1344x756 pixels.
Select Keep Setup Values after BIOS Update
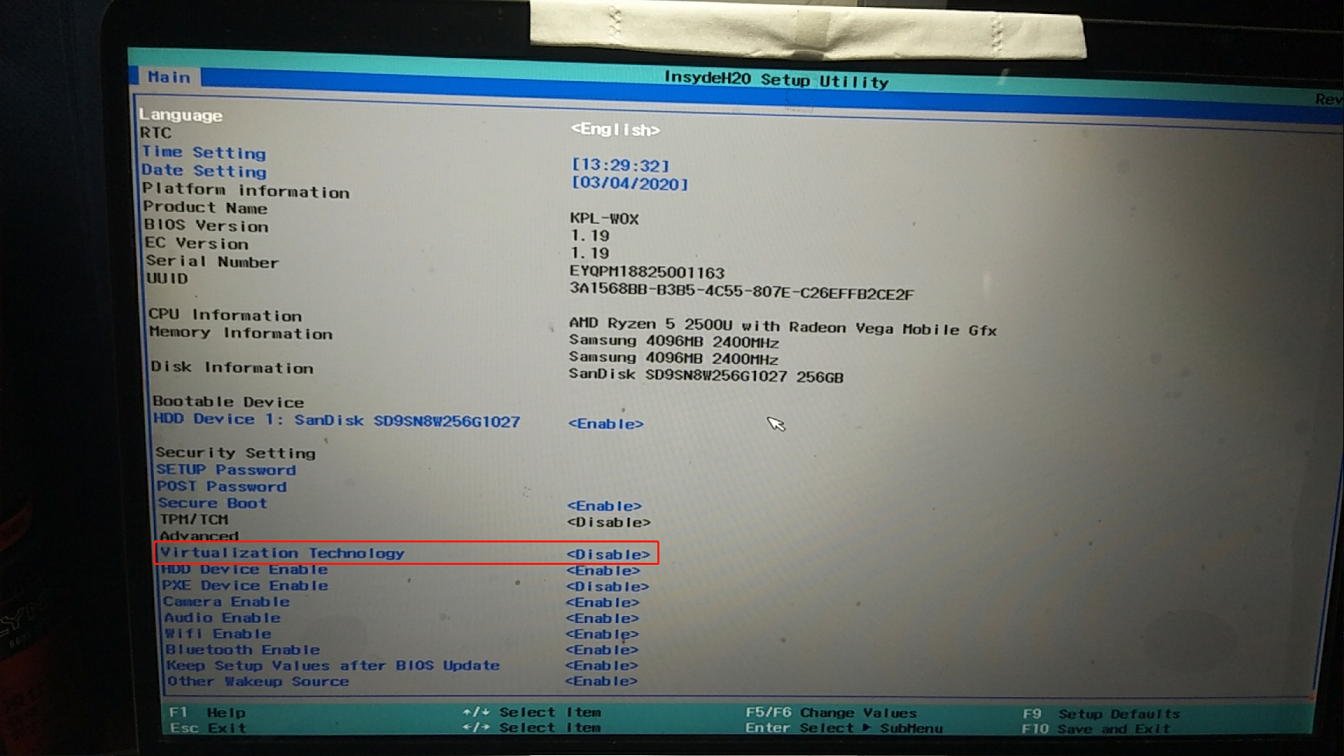(x=333, y=665)
